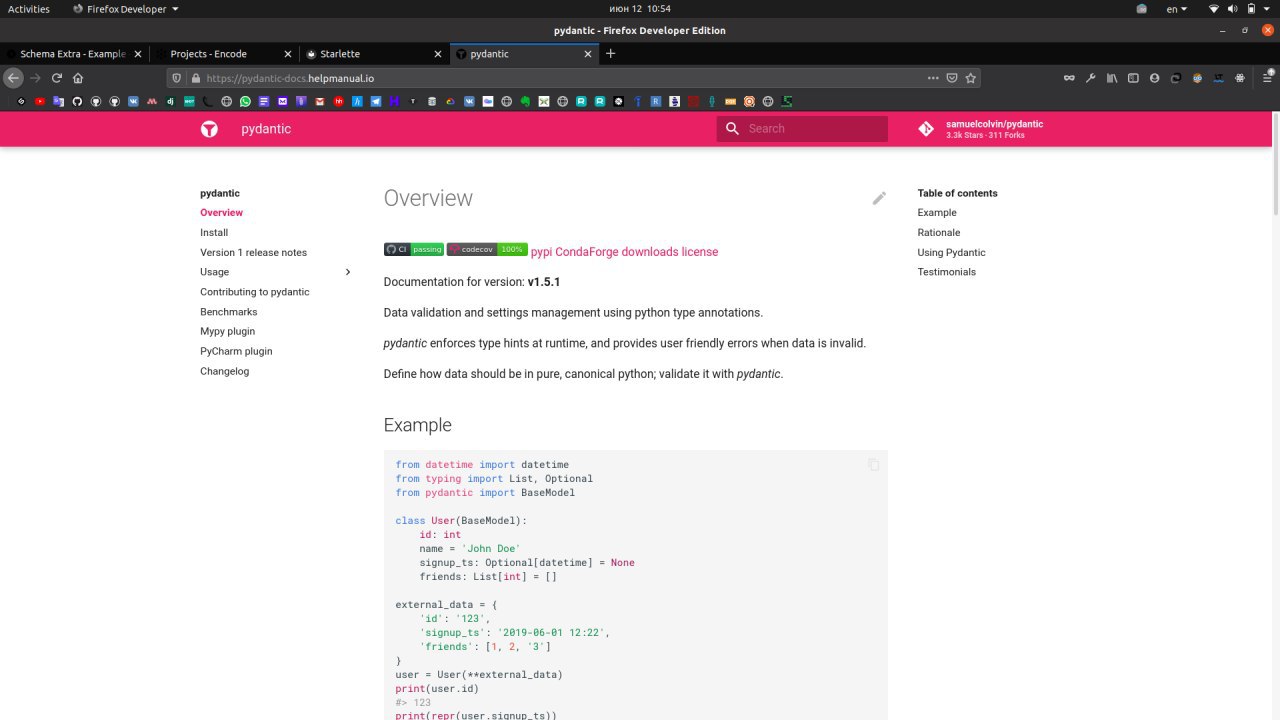Open the 'en' keyboard layout dropdown
The height and width of the screenshot is (720, 1280).
1177,9
